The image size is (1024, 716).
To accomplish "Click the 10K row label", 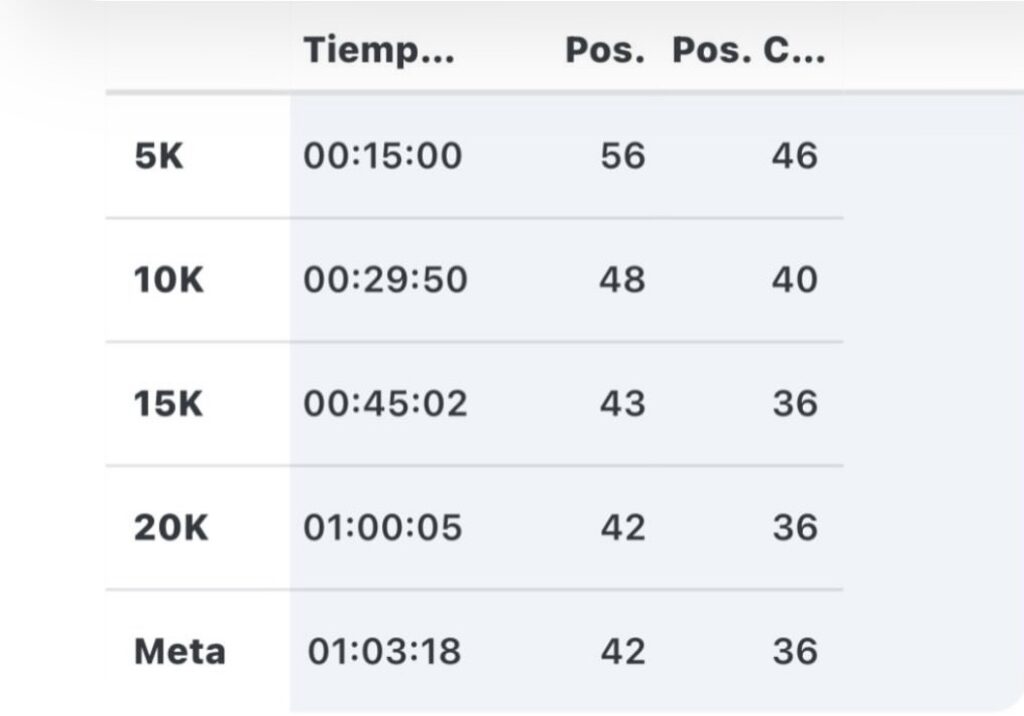I will click(x=168, y=280).
